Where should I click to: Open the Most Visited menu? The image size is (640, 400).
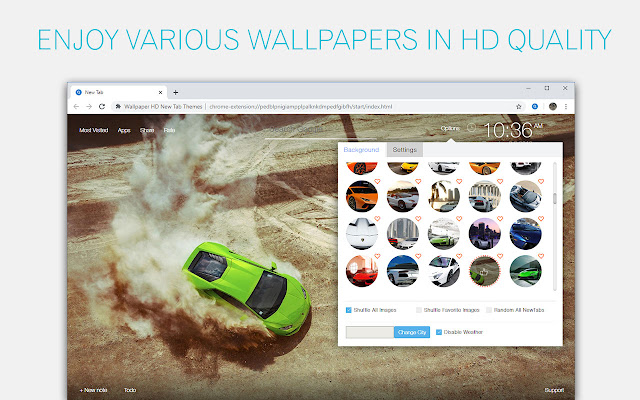click(x=93, y=130)
